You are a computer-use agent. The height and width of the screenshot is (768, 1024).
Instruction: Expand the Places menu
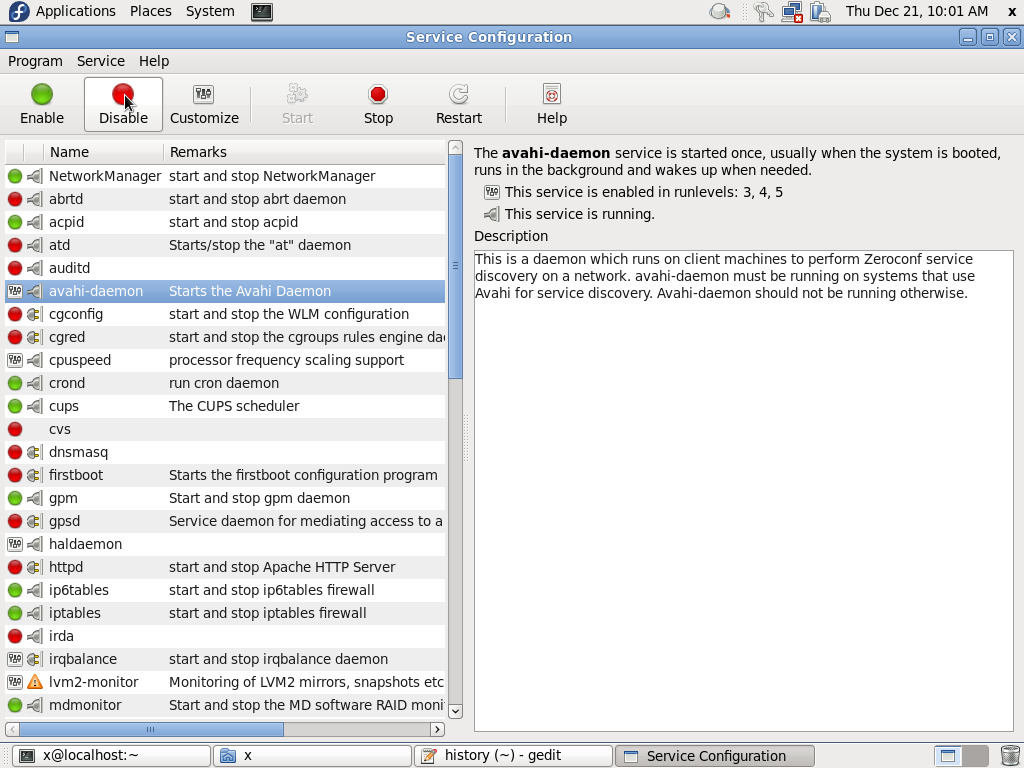(x=151, y=11)
